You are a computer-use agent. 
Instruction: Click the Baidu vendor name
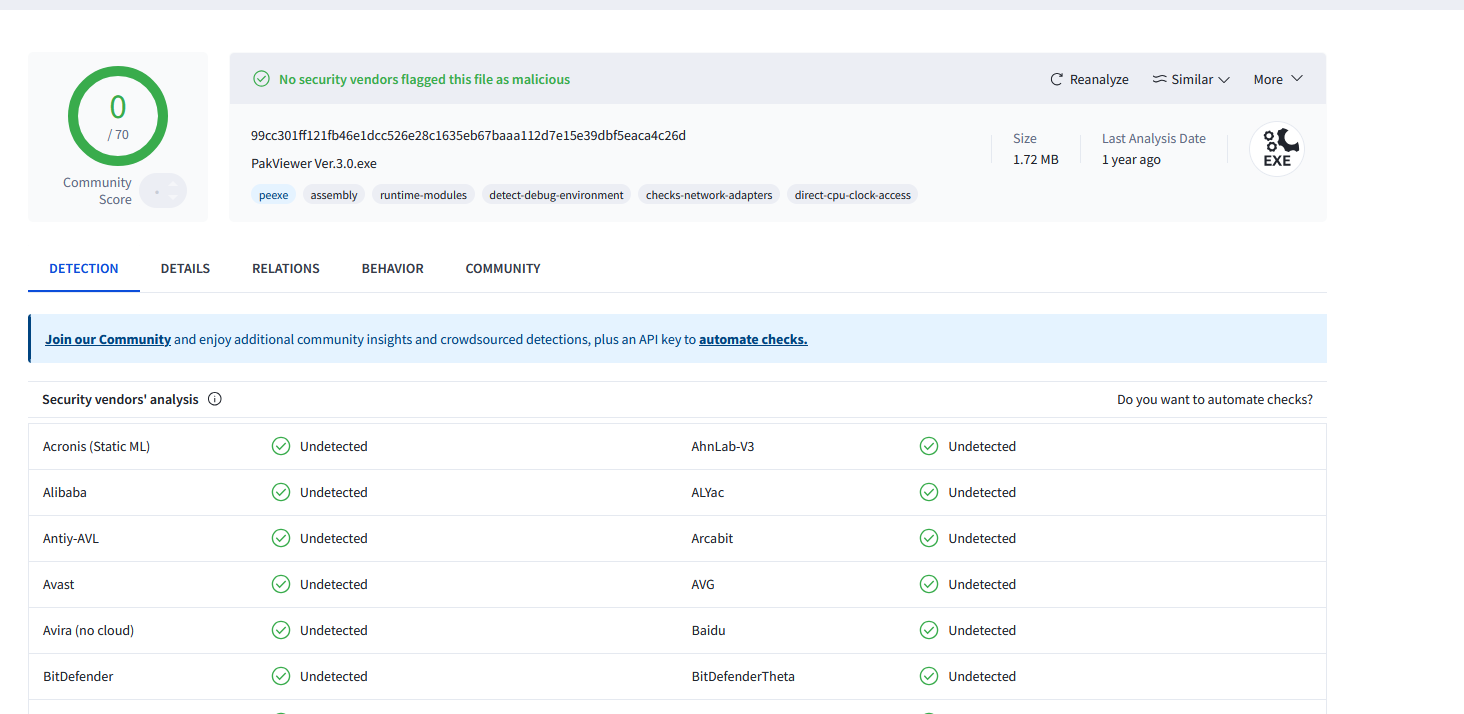tap(709, 630)
